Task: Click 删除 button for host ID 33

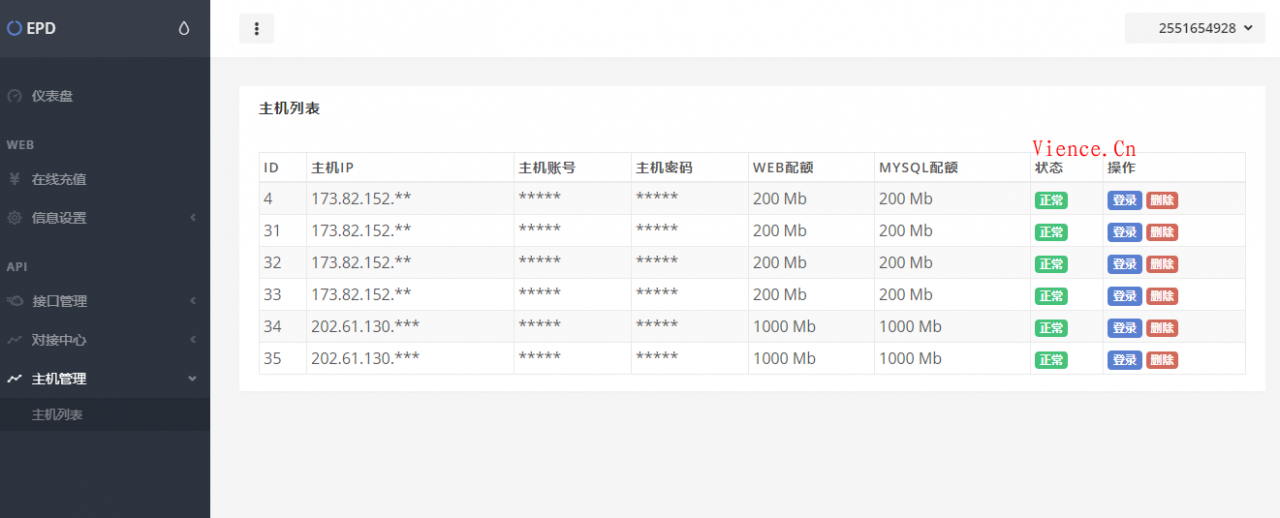Action: 1162,296
